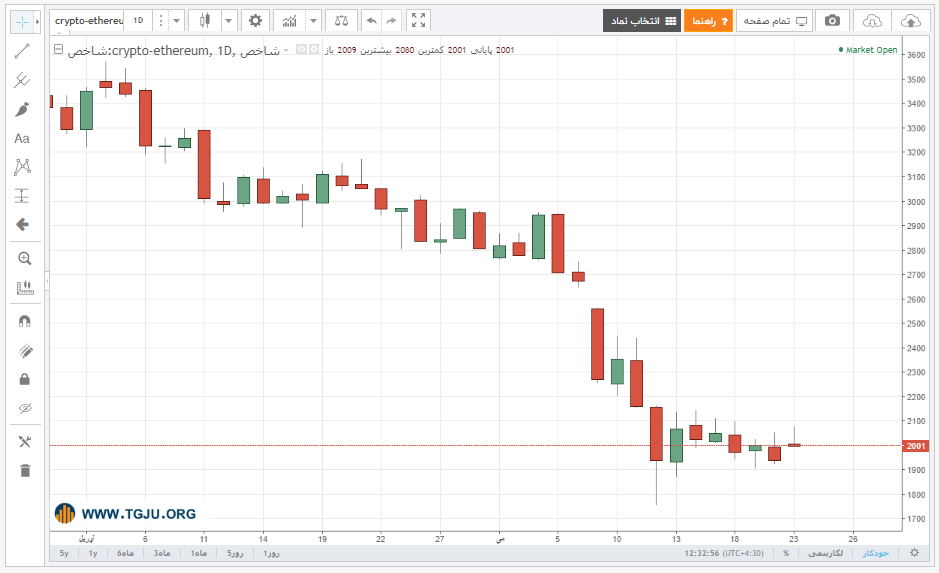Select the 6ماه time range

[125, 553]
